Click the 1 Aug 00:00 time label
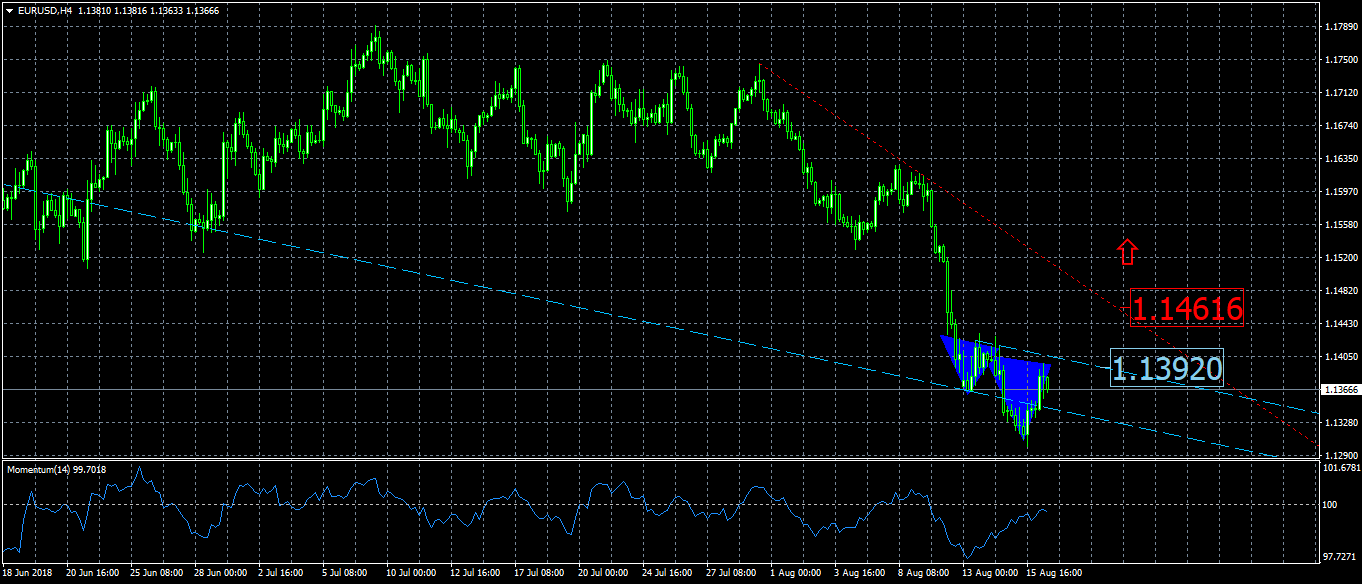 [797, 574]
